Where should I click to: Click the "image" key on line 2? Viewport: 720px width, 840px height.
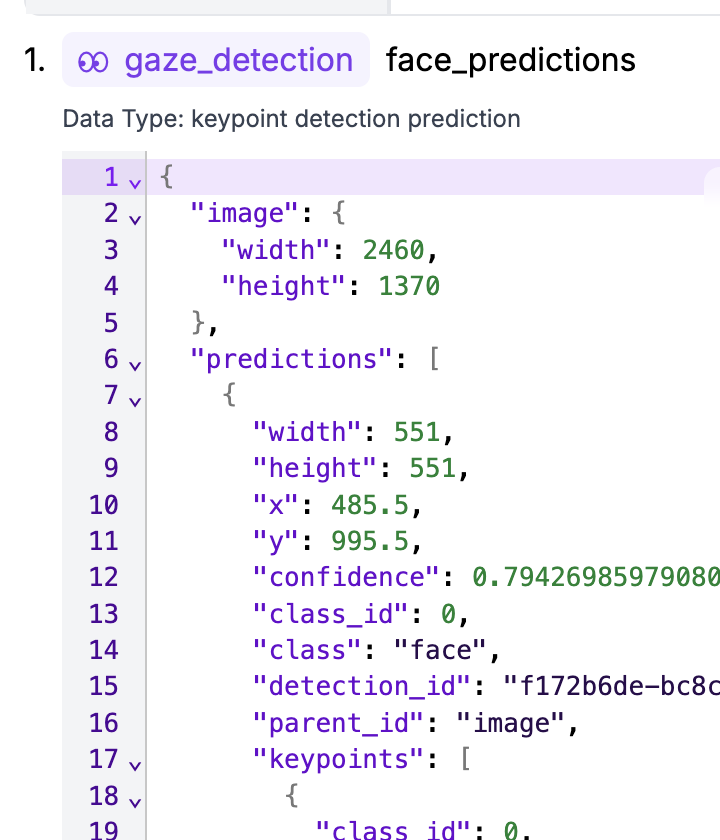[x=244, y=213]
